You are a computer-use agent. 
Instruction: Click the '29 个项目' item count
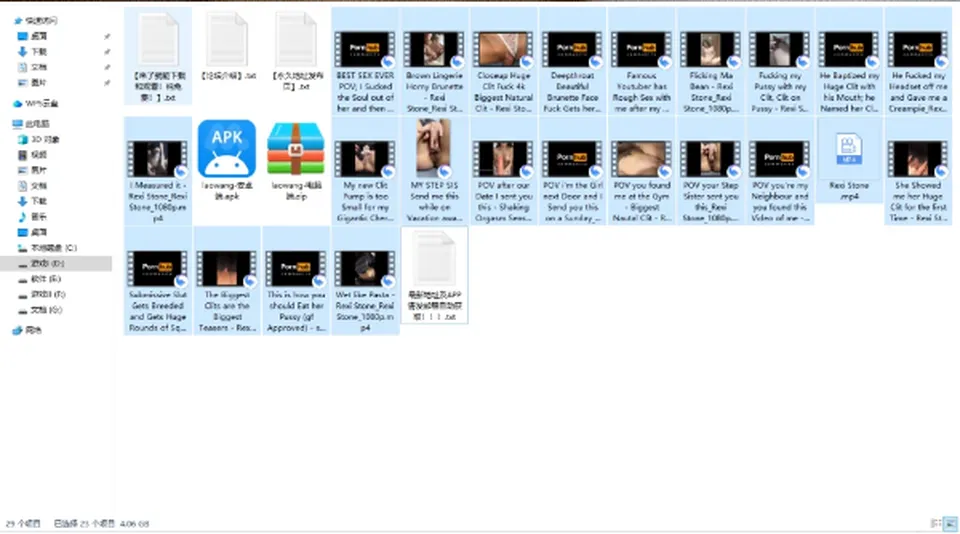coord(23,524)
